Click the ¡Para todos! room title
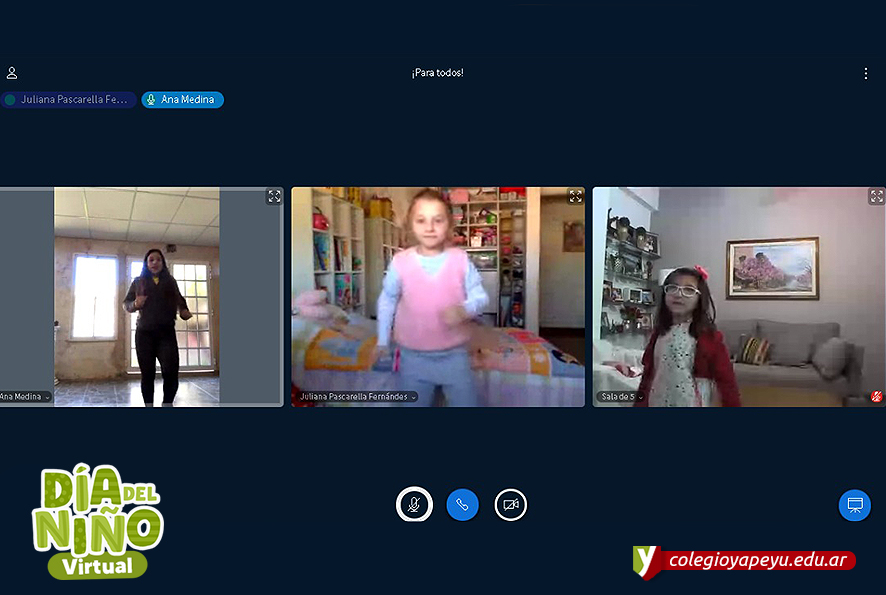The width and height of the screenshot is (886, 595). (437, 73)
